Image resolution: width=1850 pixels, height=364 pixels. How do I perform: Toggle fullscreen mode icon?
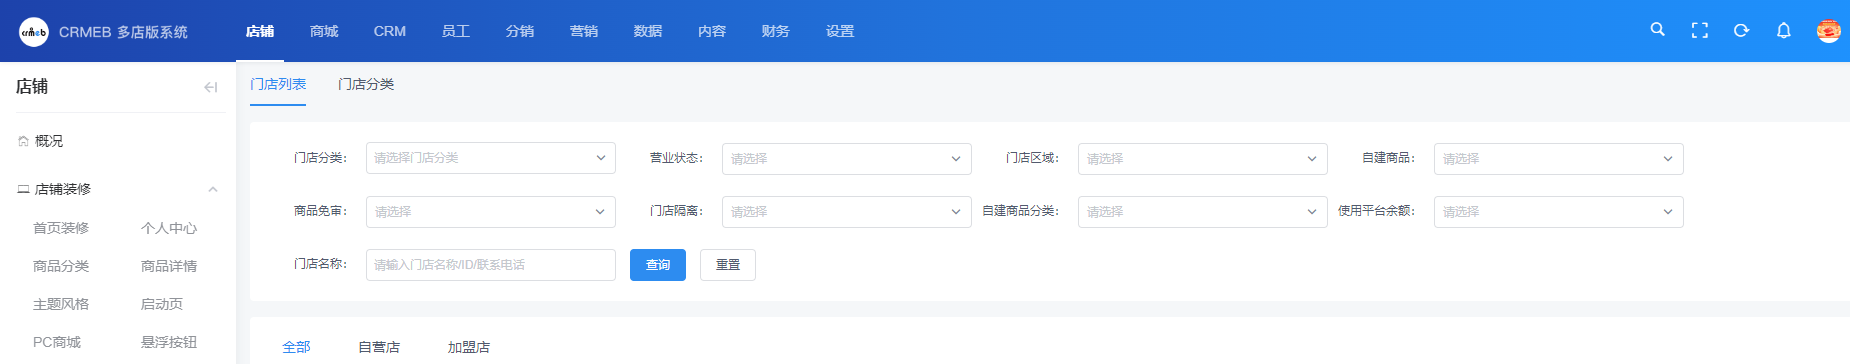pos(1699,31)
